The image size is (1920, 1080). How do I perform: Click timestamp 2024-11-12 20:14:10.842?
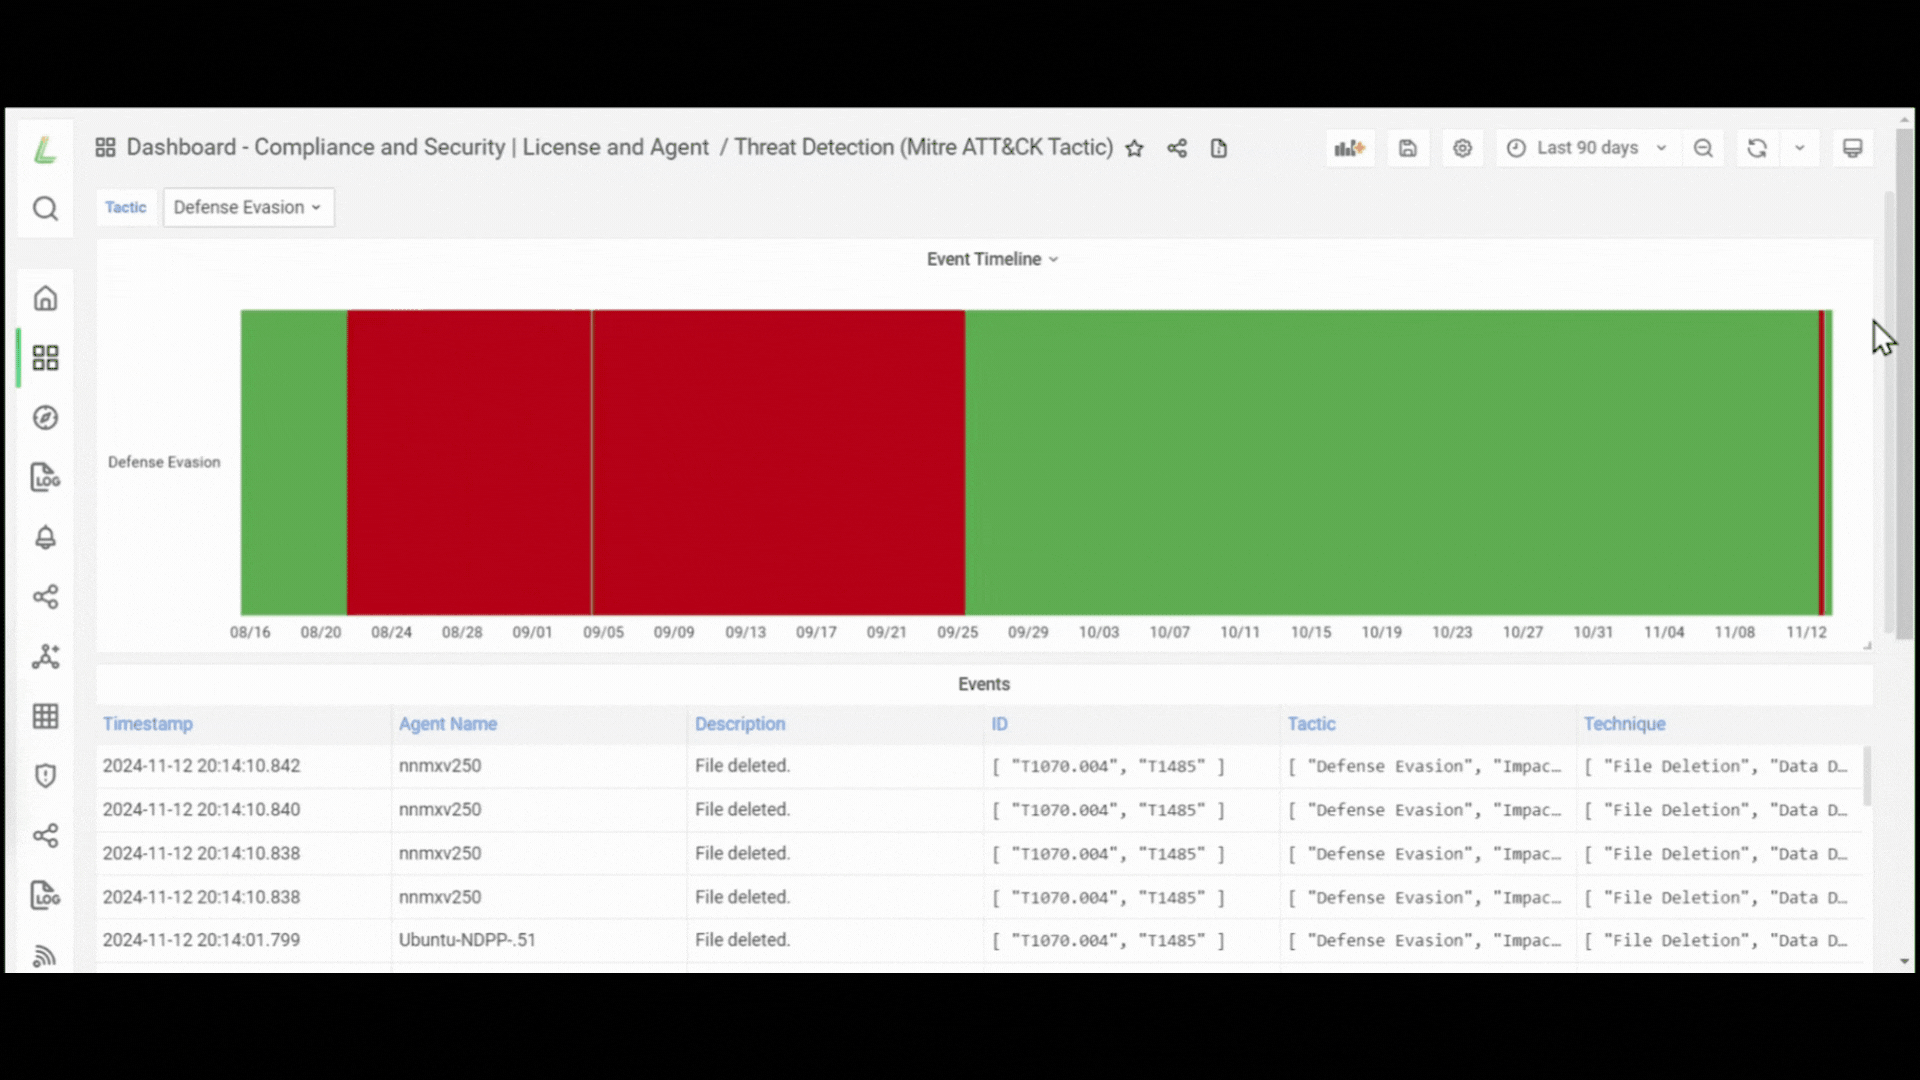(x=201, y=766)
